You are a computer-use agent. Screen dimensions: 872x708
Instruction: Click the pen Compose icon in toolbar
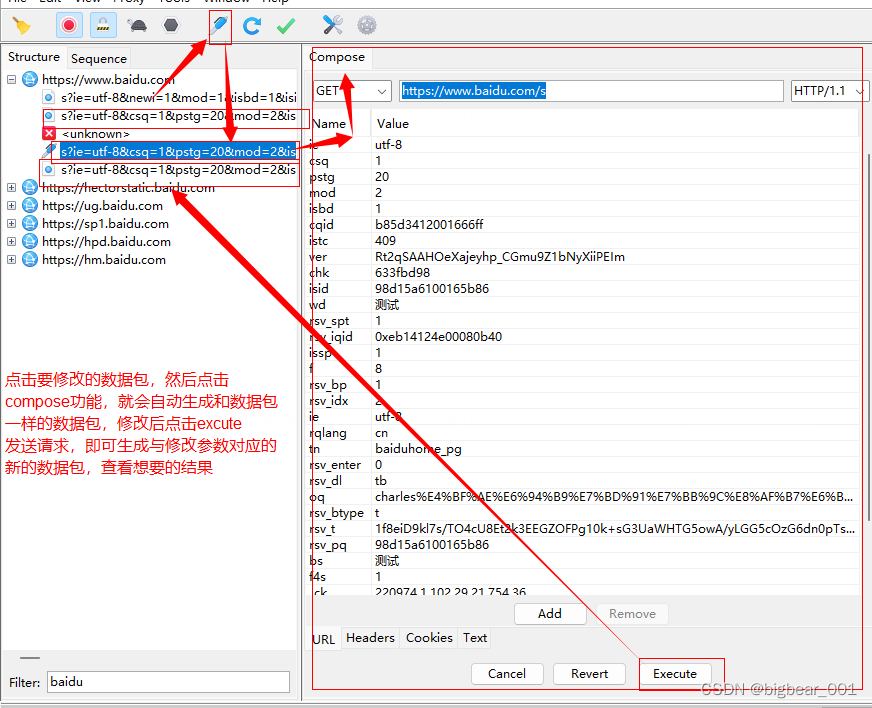[219, 26]
